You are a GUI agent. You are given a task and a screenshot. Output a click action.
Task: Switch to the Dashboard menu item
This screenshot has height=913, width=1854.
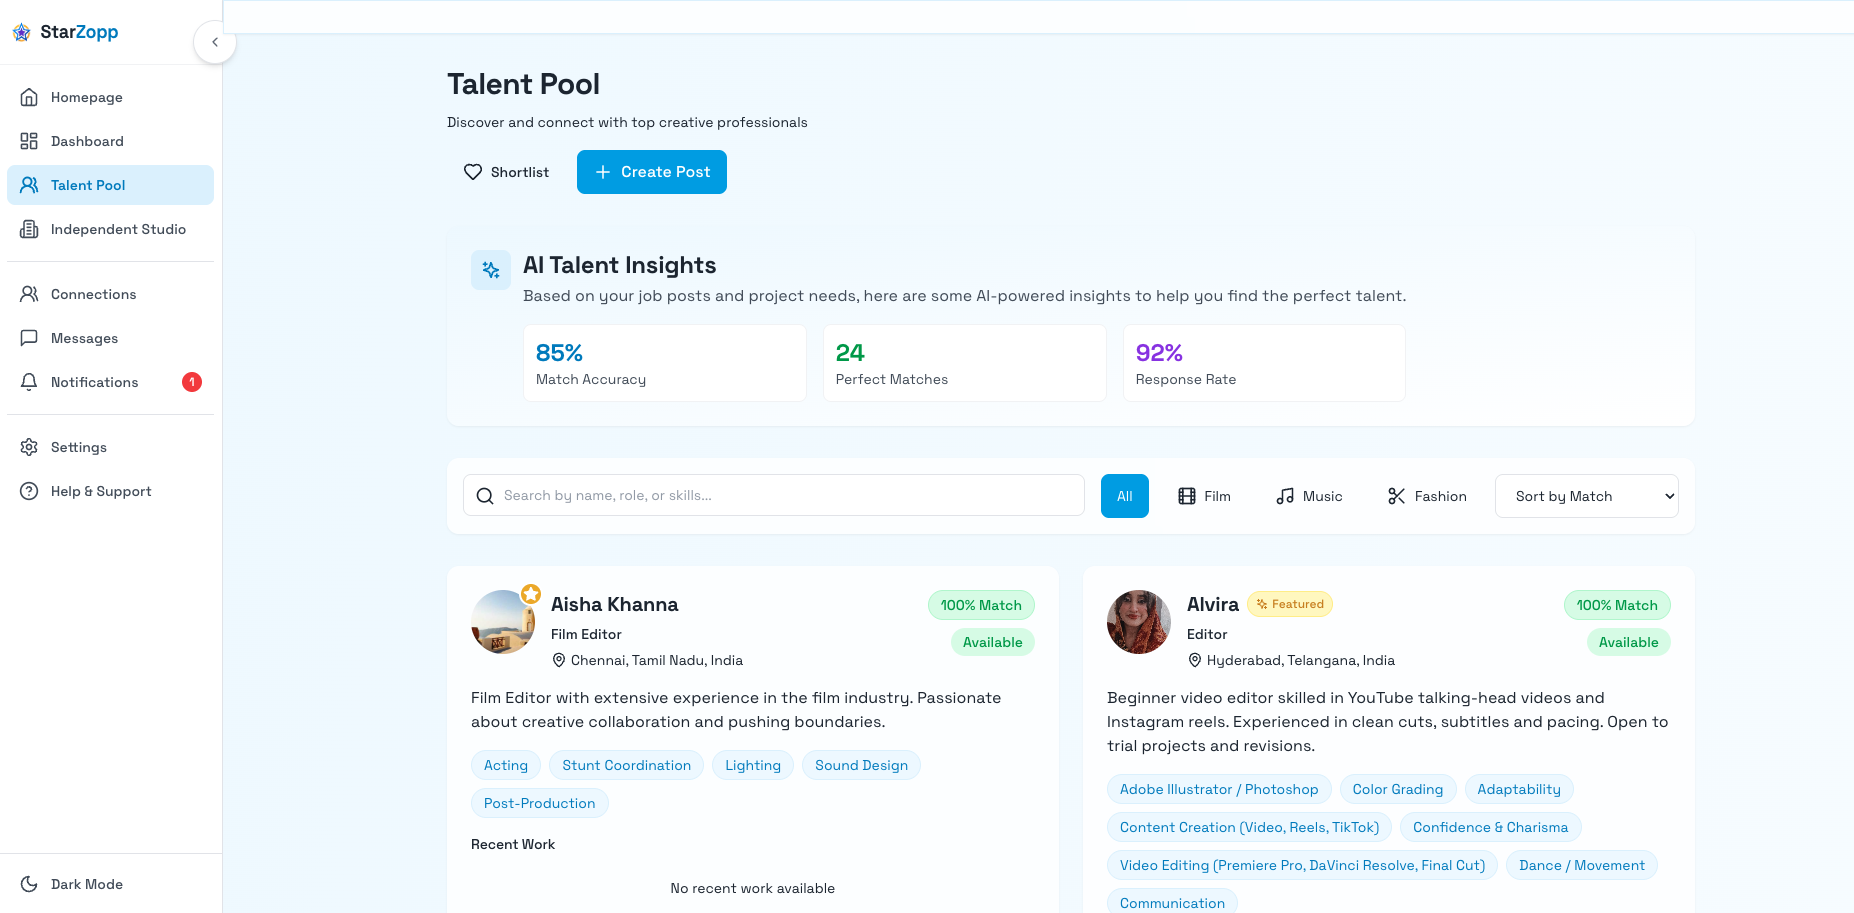pos(88,141)
